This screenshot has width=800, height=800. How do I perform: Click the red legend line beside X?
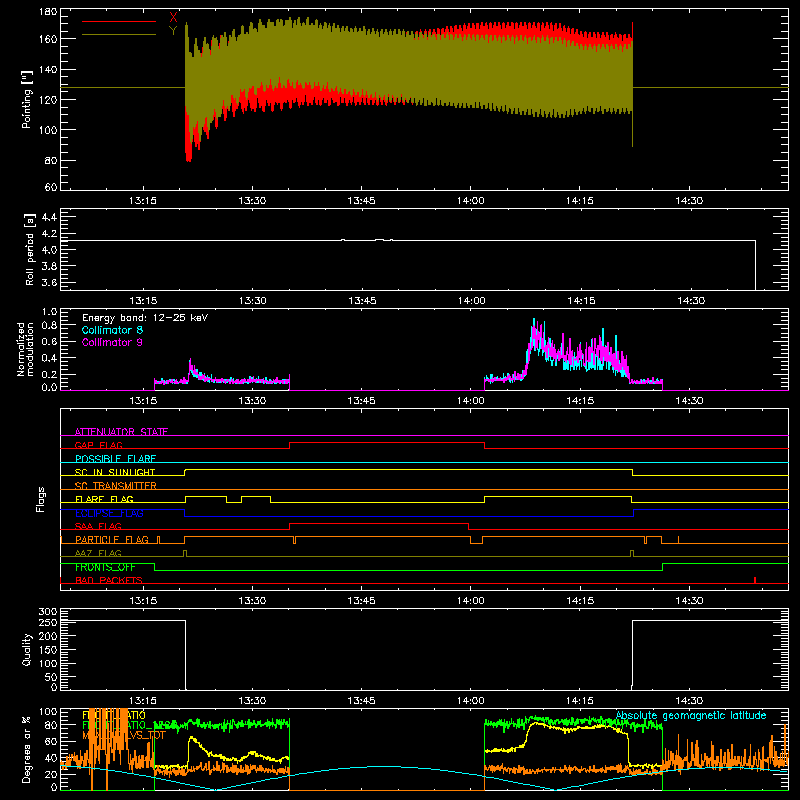[x=119, y=21]
